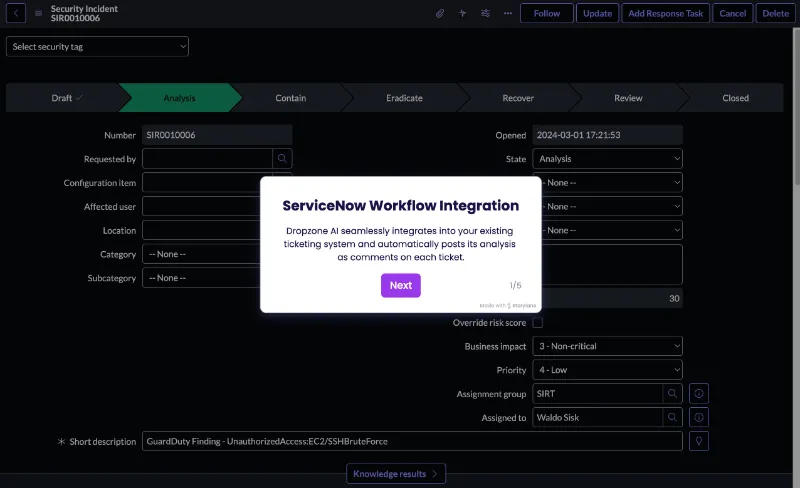The image size is (800, 488).
Task: Open the State dropdown showing Analysis
Action: (608, 159)
